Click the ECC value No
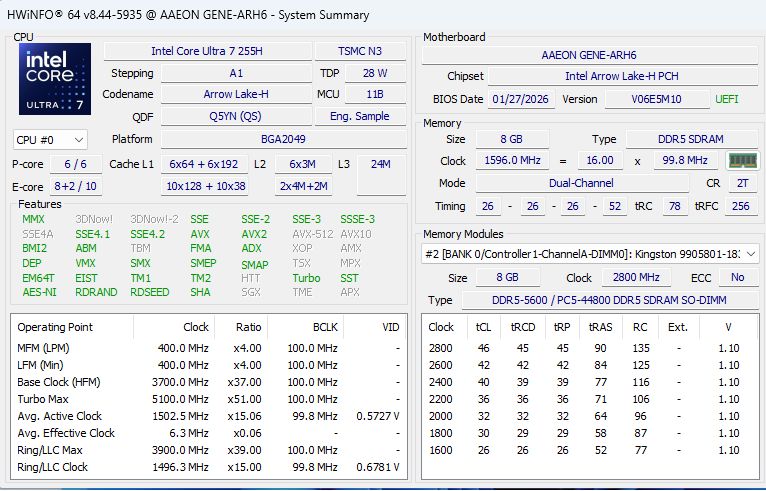This screenshot has width=766, height=491. tap(738, 278)
